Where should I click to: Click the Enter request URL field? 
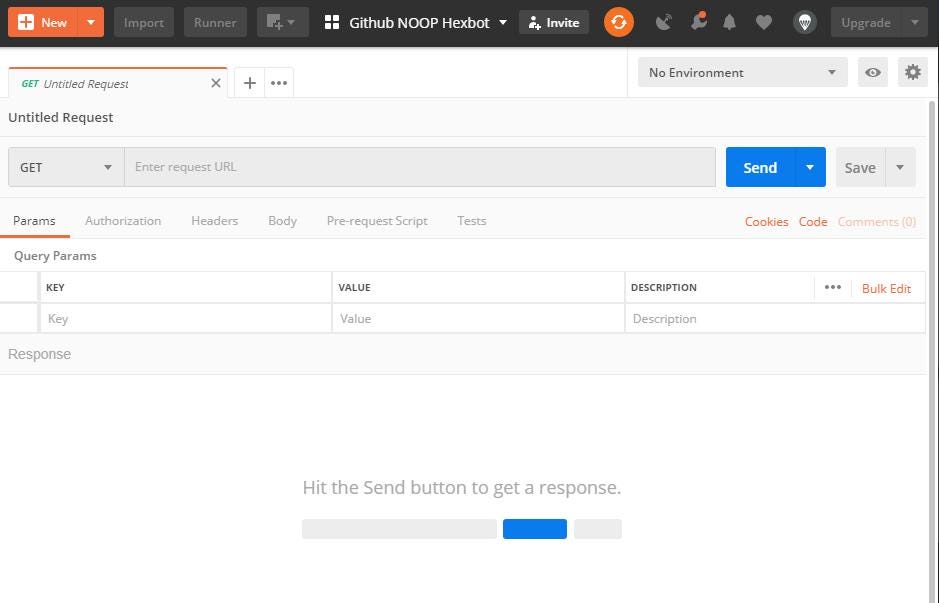(x=420, y=167)
